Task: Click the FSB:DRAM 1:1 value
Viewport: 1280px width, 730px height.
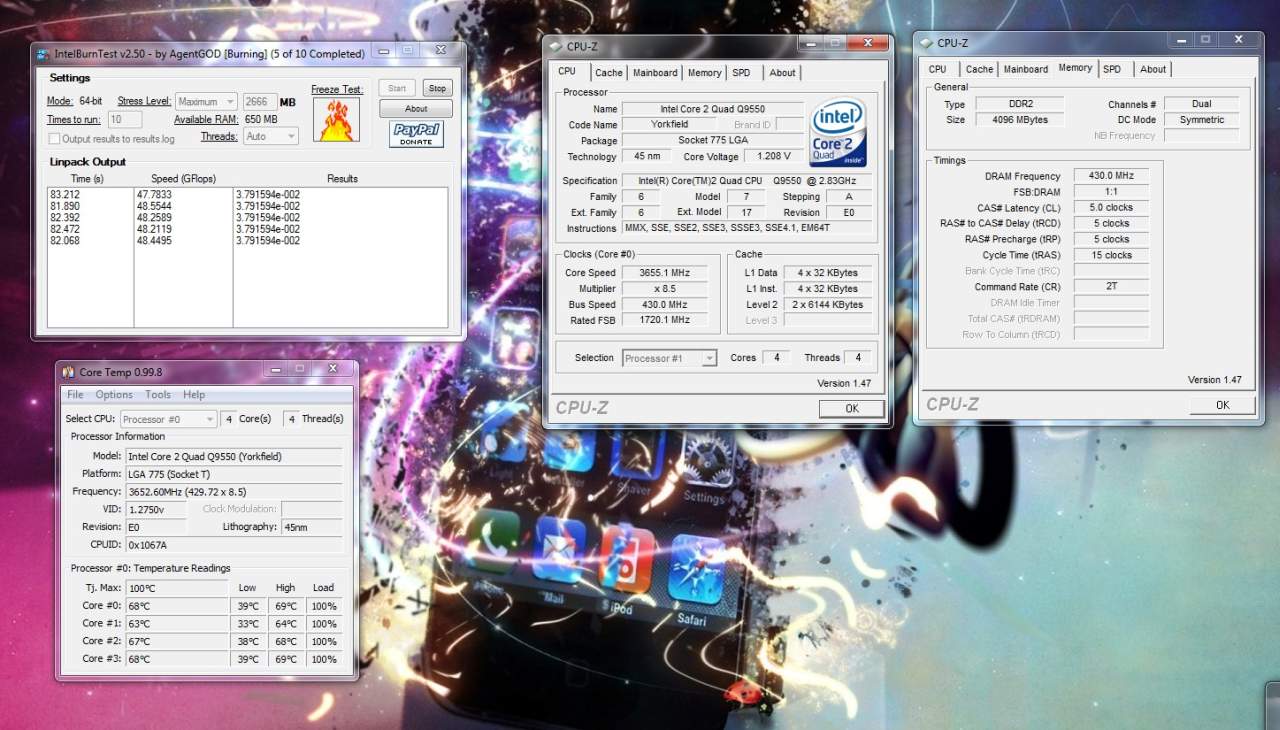Action: click(x=1111, y=192)
